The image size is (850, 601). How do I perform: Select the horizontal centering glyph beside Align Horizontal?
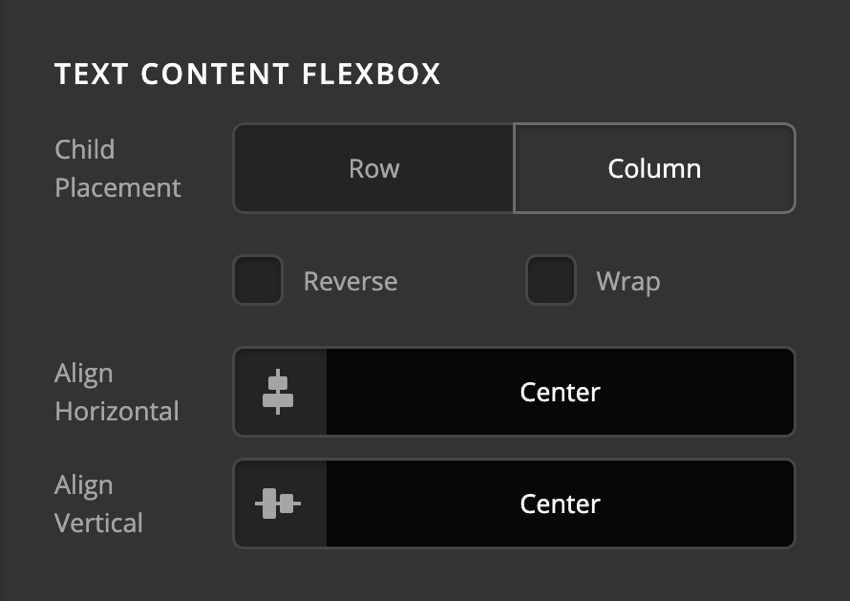tap(277, 392)
